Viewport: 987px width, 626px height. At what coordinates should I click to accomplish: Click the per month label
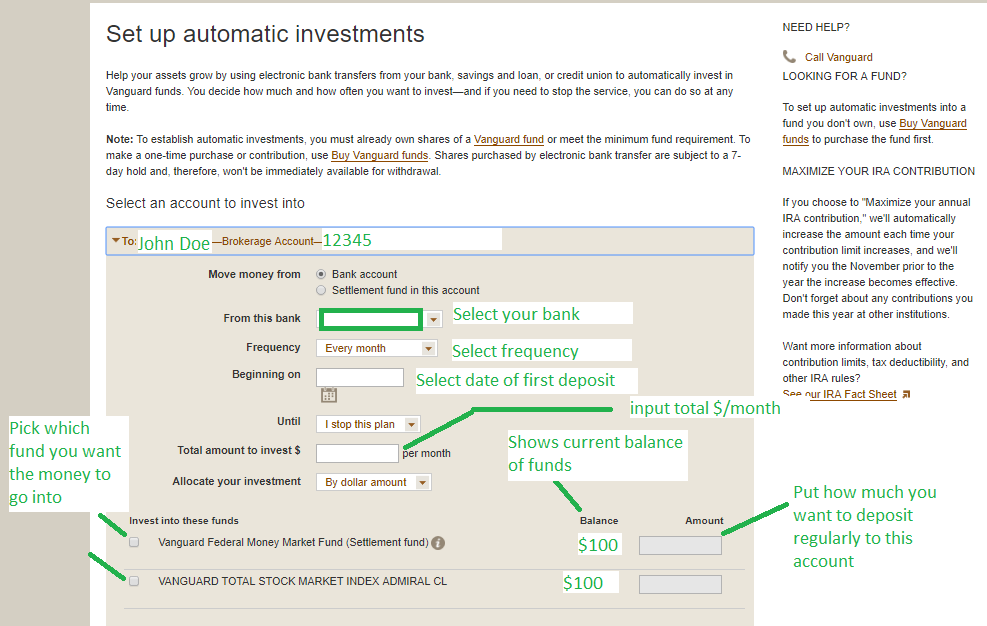click(x=426, y=453)
